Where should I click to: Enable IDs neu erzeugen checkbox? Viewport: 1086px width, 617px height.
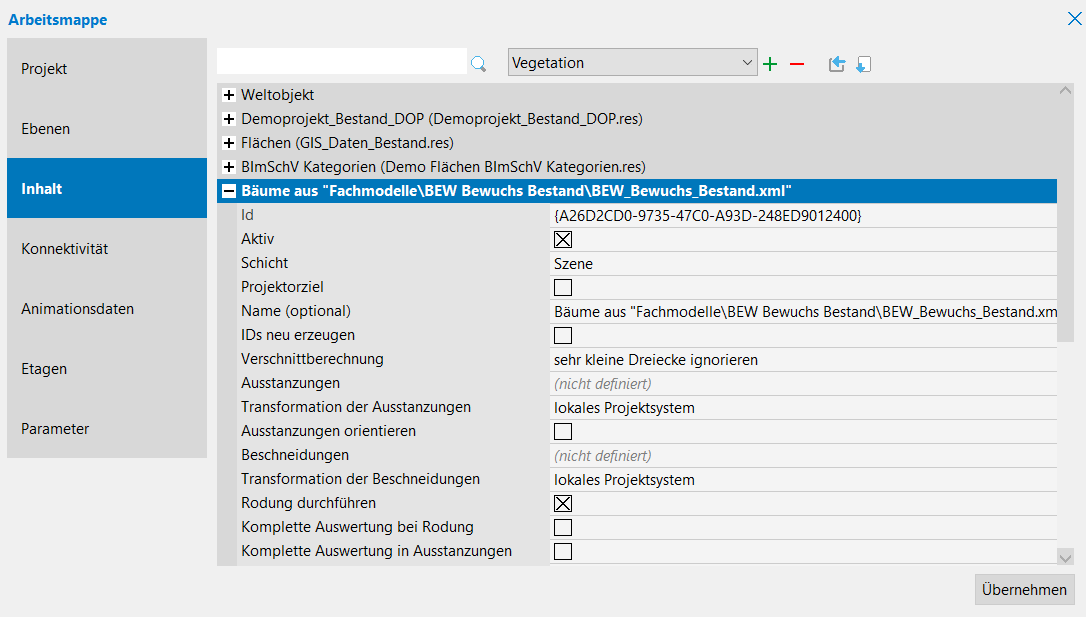(563, 335)
